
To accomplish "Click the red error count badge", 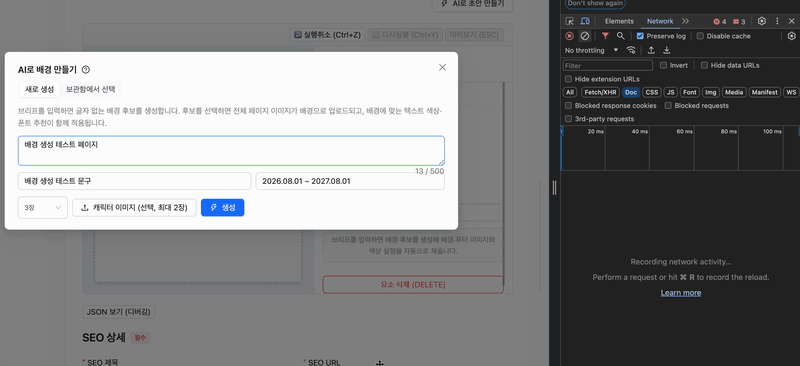I will coord(719,21).
